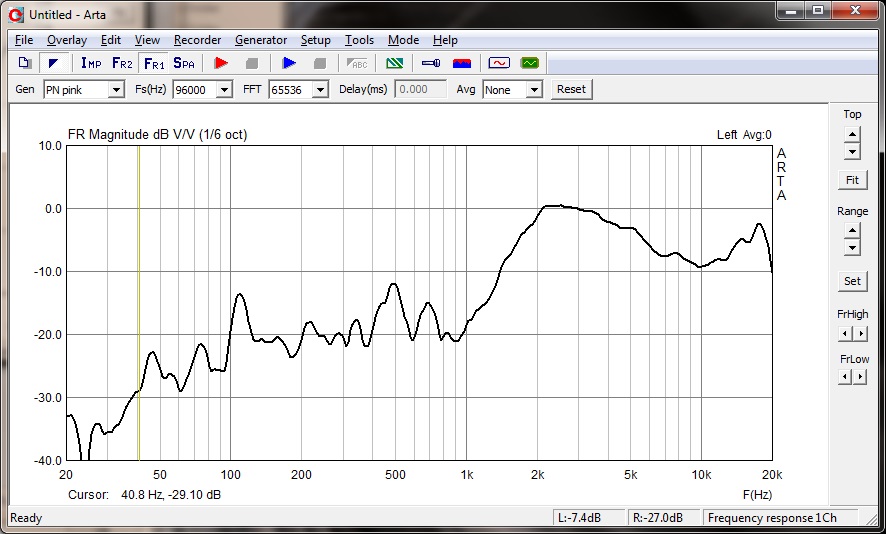Click the Delay(ms) input field

coord(420,89)
